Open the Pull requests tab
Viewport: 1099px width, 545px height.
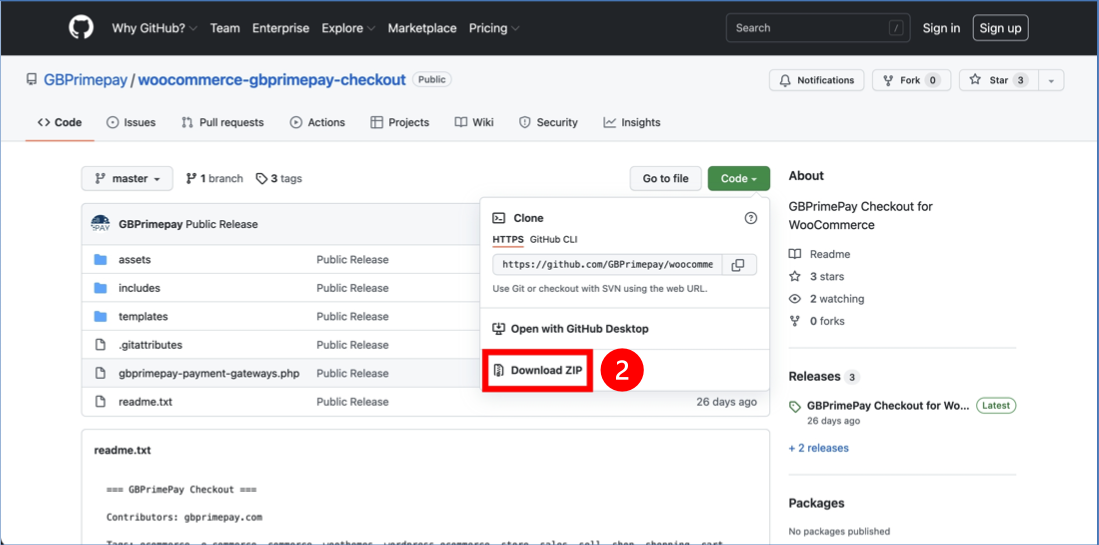pyautogui.click(x=222, y=123)
